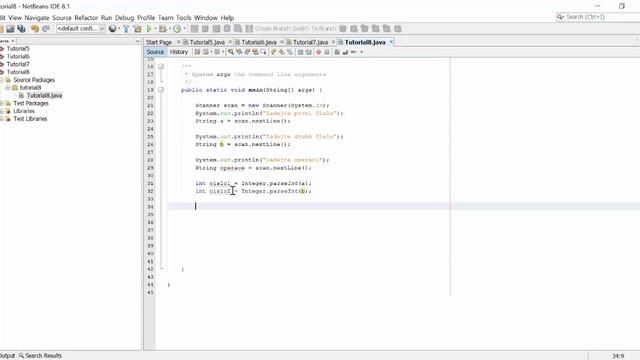Click the search magnifier icon in top right

tap(560, 17)
